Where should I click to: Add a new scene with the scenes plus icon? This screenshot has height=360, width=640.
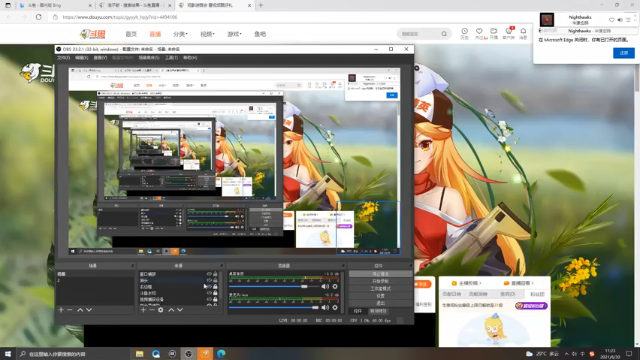[x=61, y=310]
